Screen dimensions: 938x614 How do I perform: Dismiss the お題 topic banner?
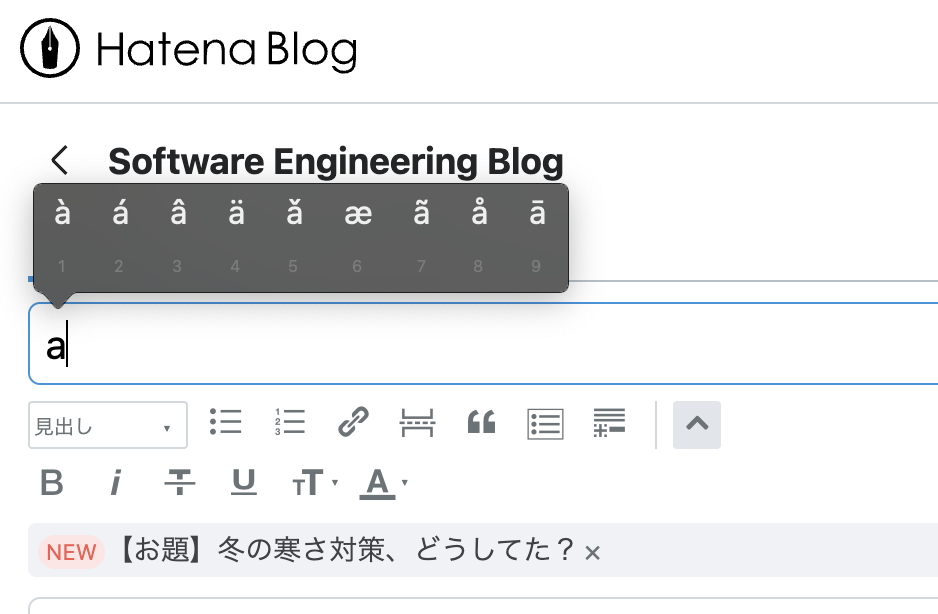point(593,552)
